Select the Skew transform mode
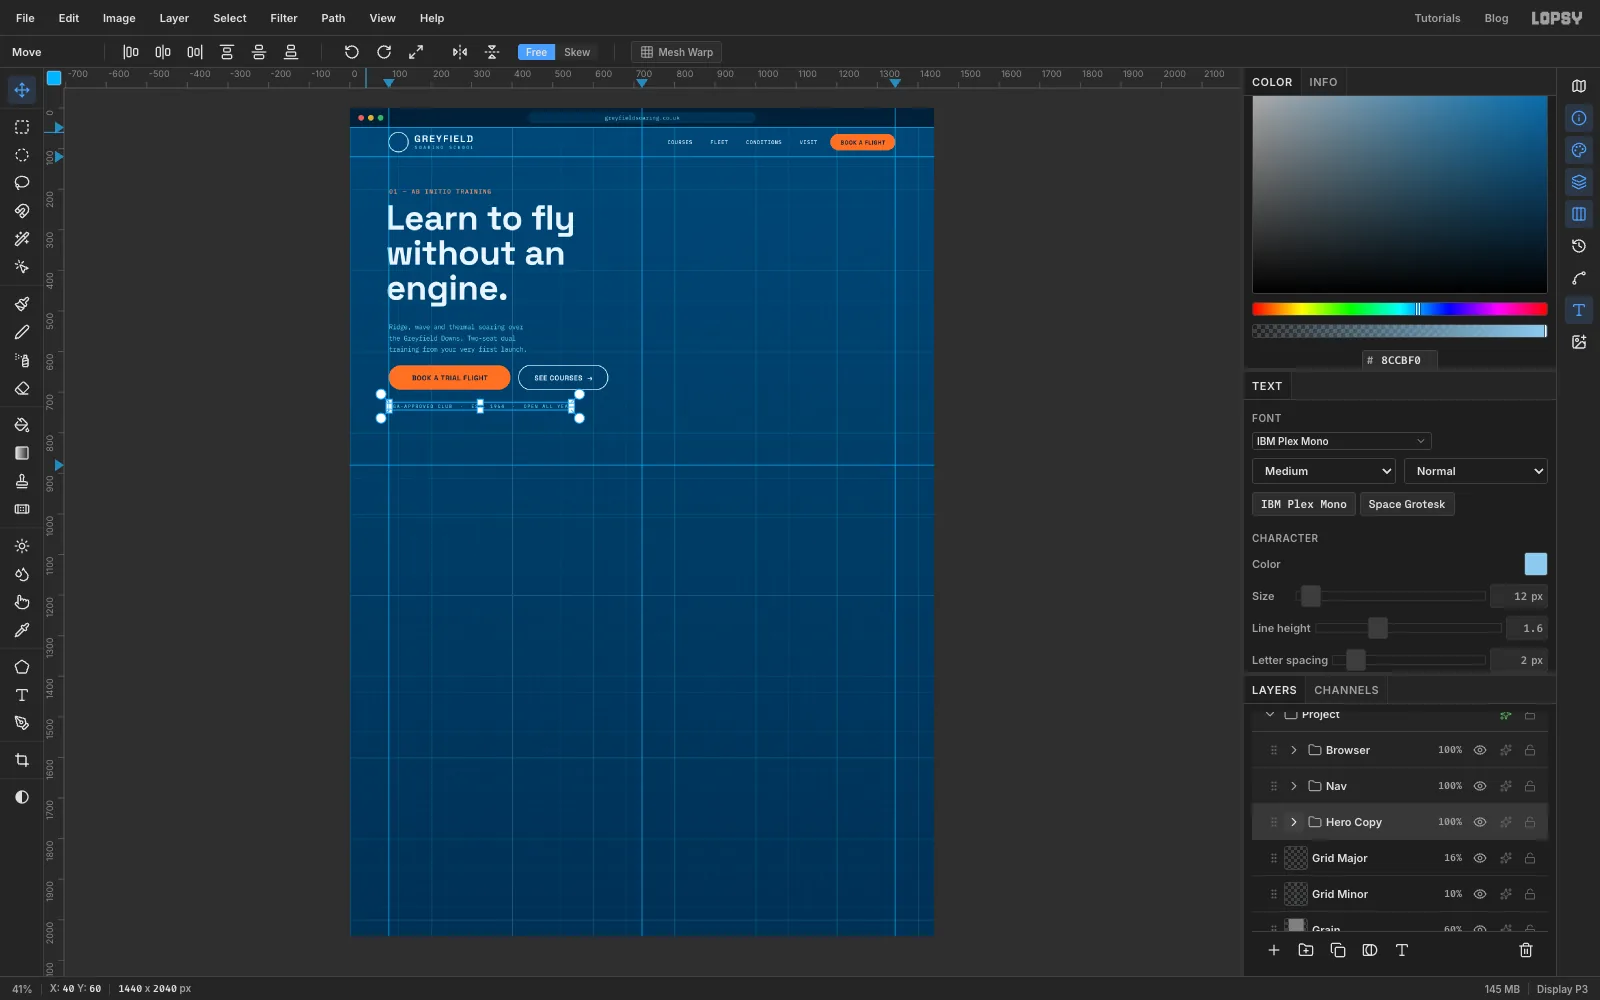The image size is (1600, 1000). 577,52
